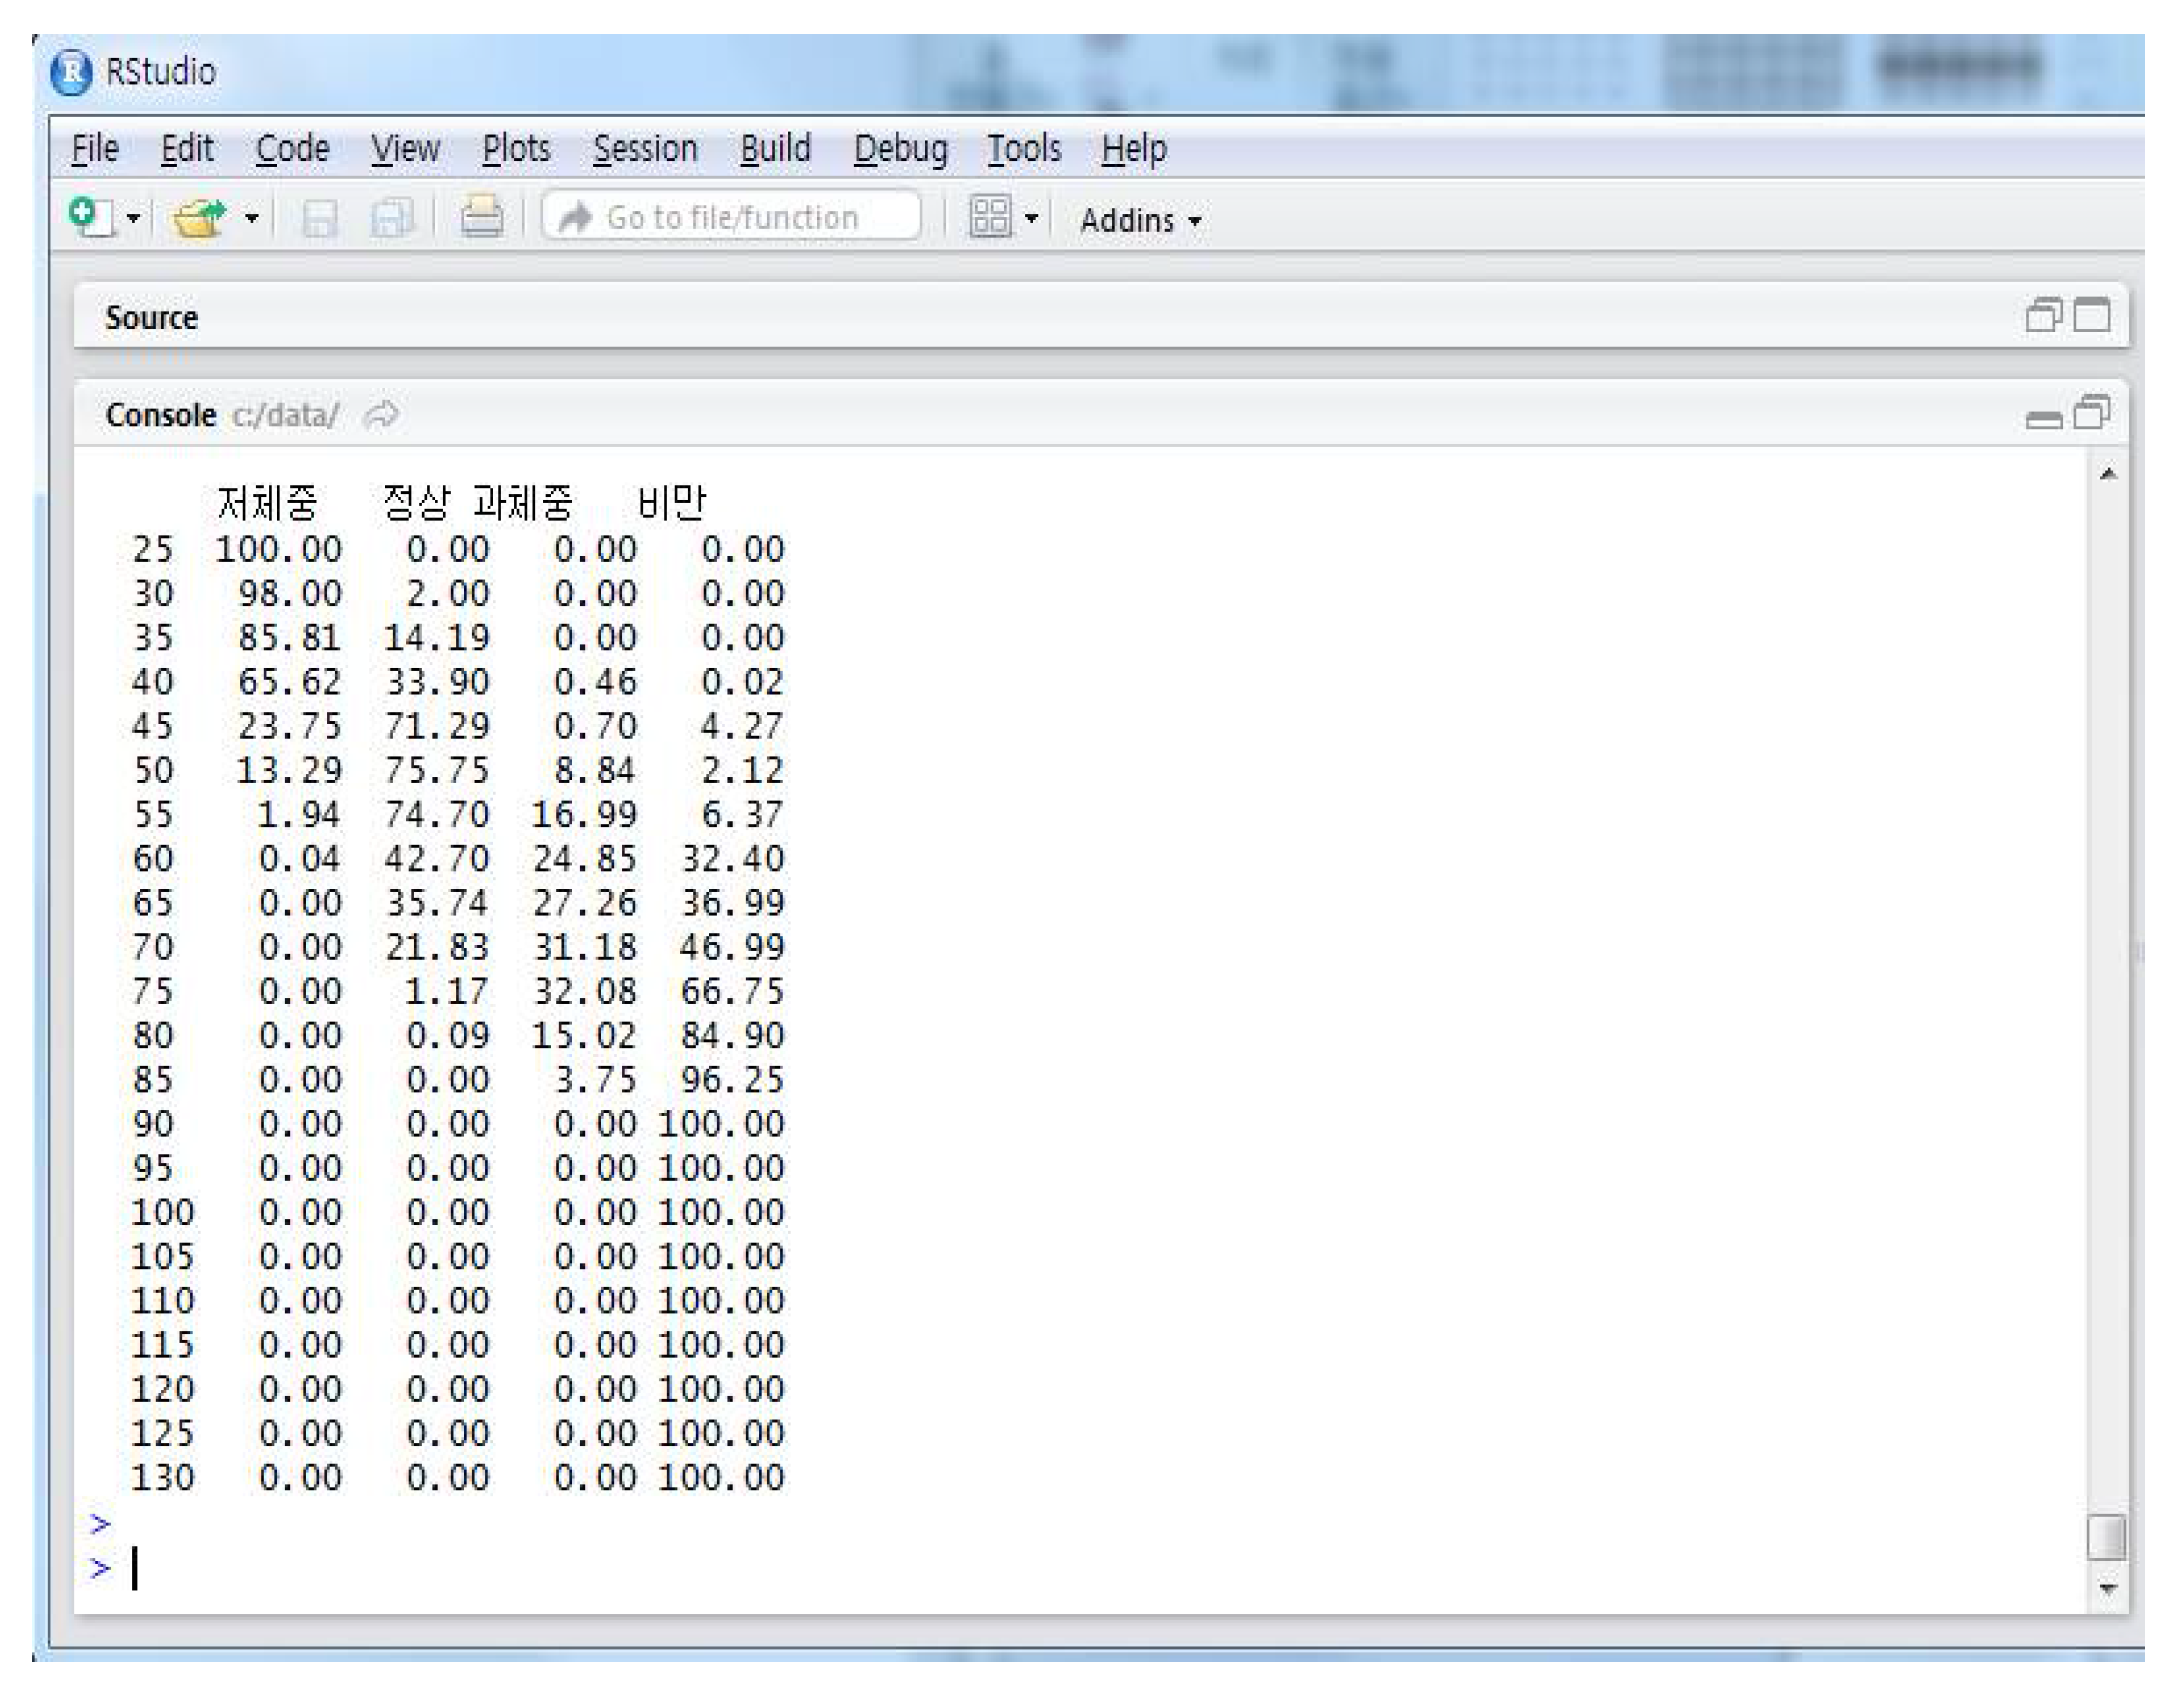
Task: Restore the Source pane
Action: point(2043,316)
